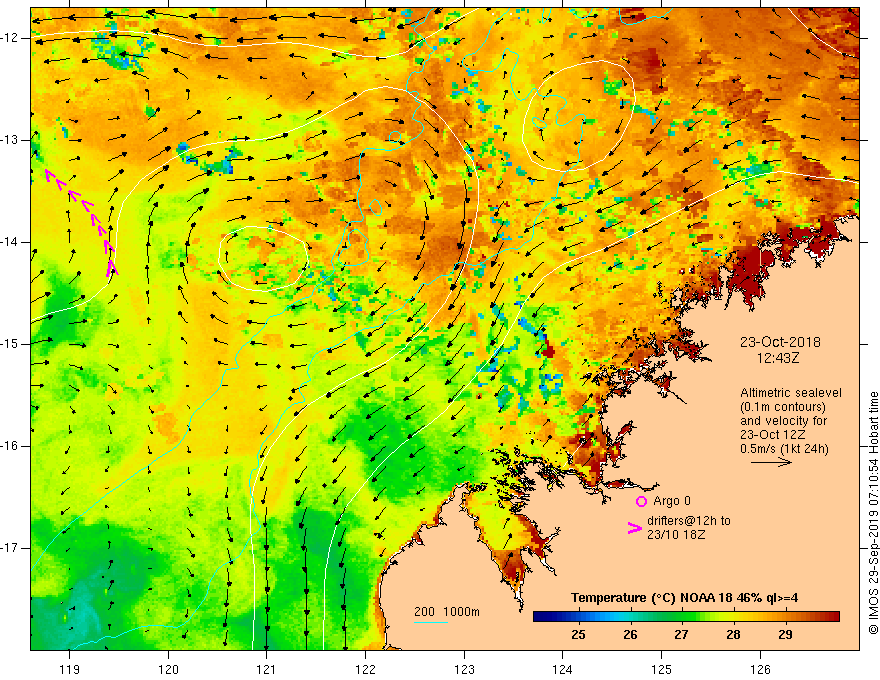Click the magenta Argo circle legend symbol

[x=641, y=501]
